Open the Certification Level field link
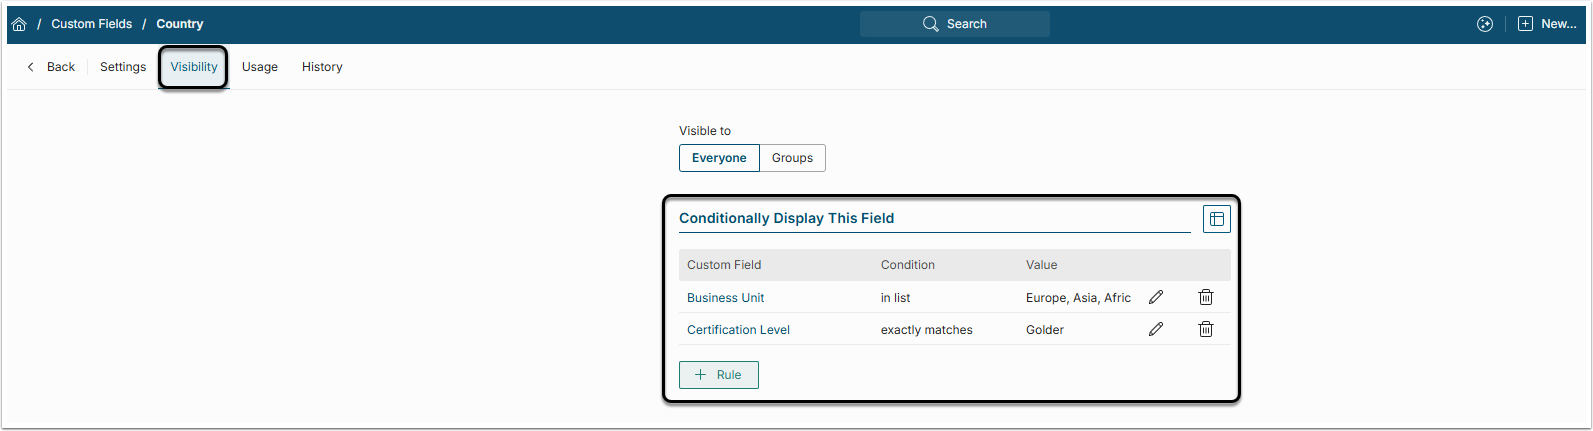The image size is (1593, 431). [738, 330]
